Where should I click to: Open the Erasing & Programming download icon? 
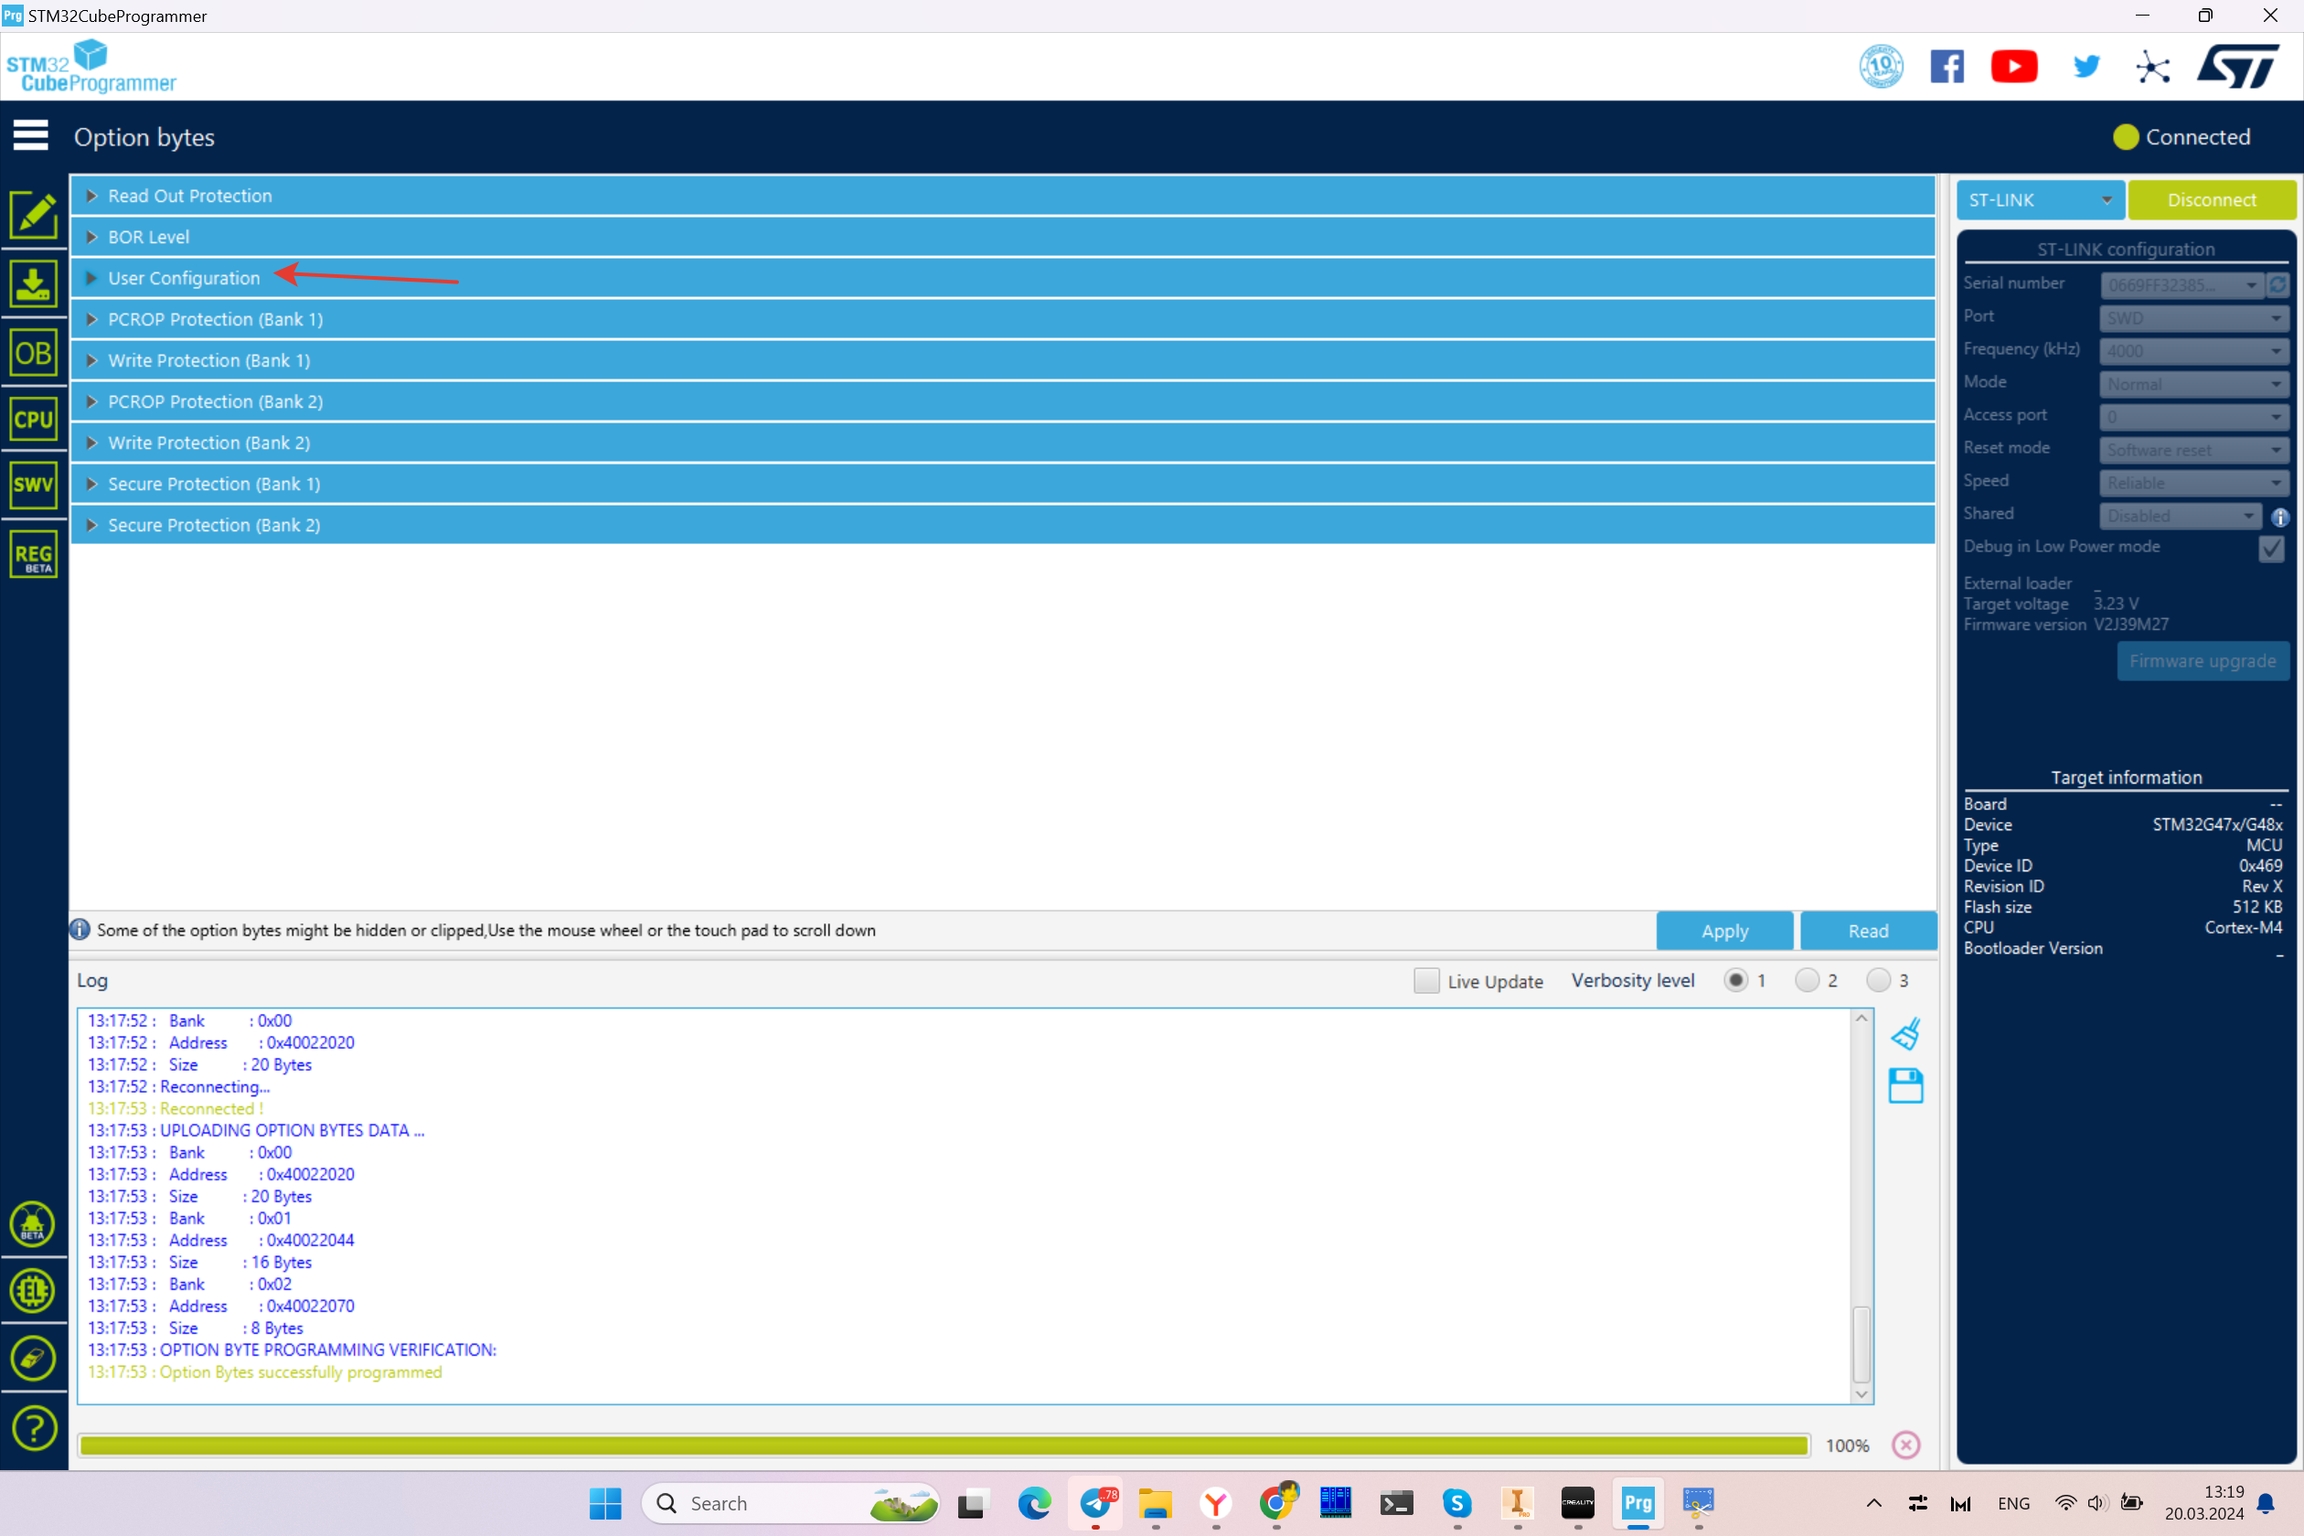[33, 285]
